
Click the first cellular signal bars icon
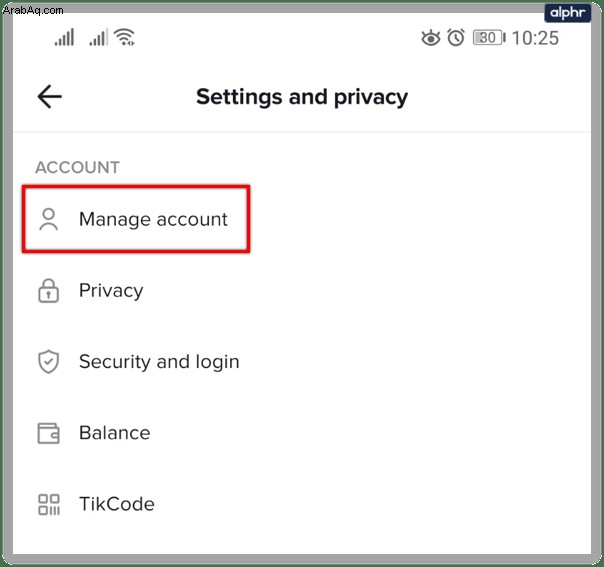(64, 37)
